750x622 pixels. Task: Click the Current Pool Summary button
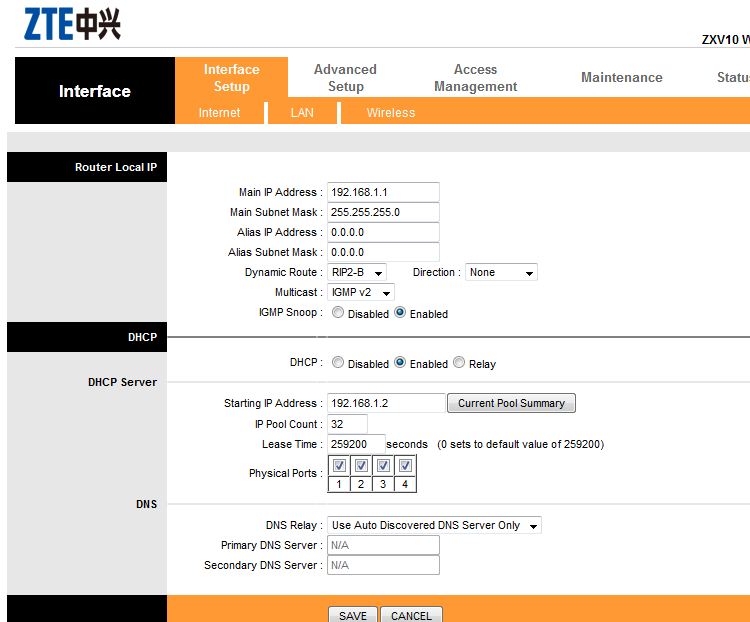pyautogui.click(x=511, y=403)
